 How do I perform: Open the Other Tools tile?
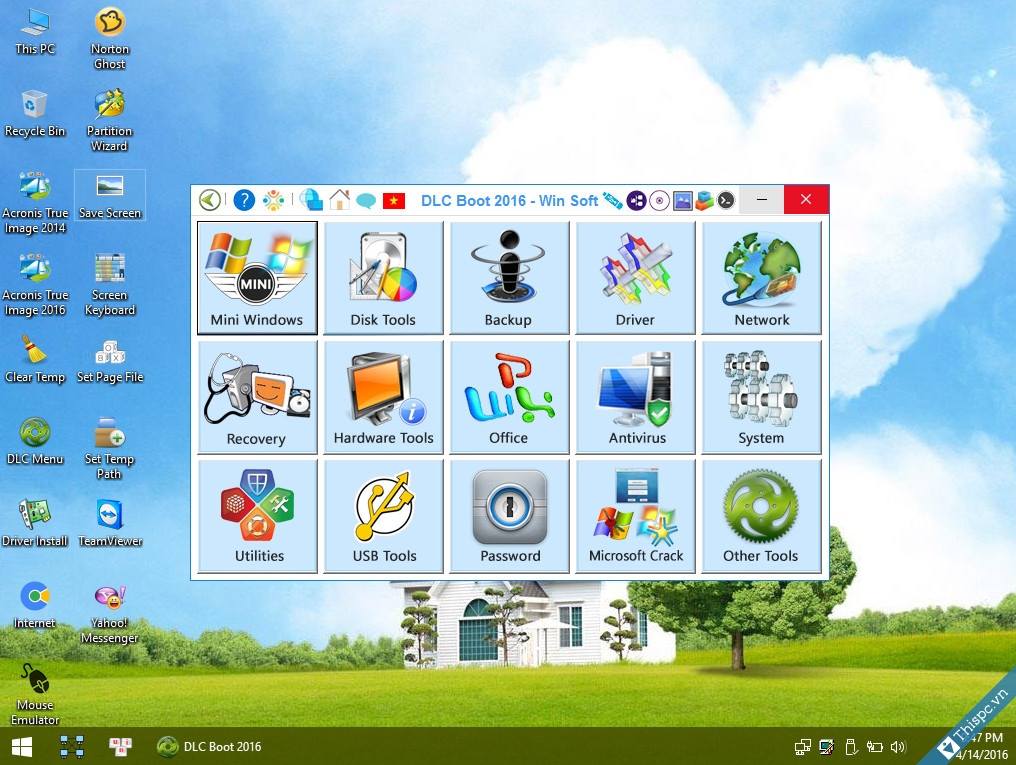(x=761, y=516)
